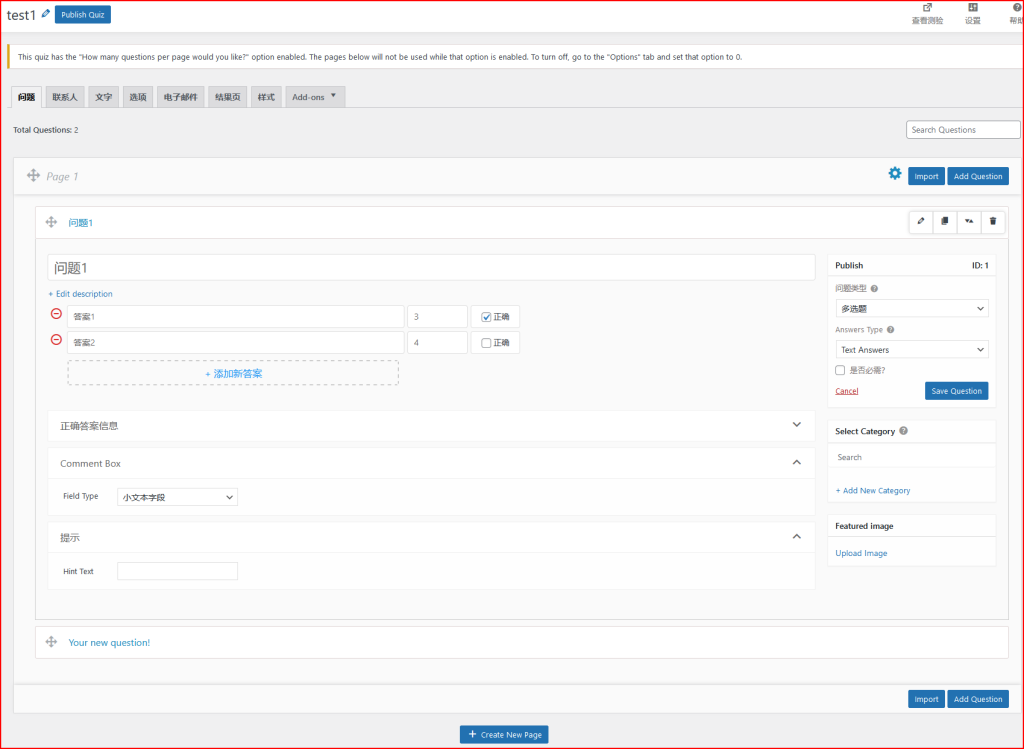Duplicate 问题1 using the copy icon
Viewport: 1024px width, 749px height.
[x=945, y=221]
